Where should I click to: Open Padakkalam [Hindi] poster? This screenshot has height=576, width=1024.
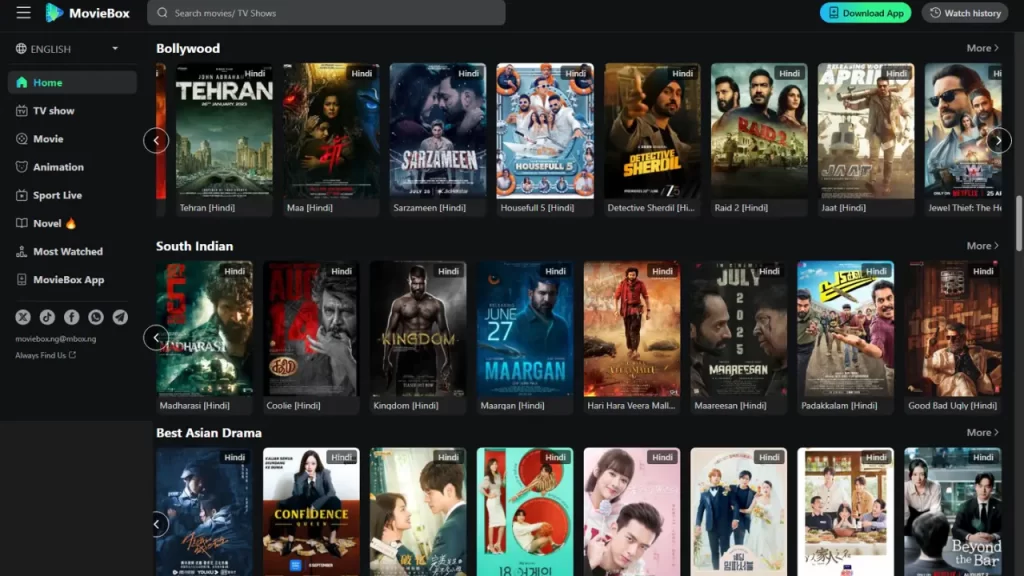coord(846,328)
